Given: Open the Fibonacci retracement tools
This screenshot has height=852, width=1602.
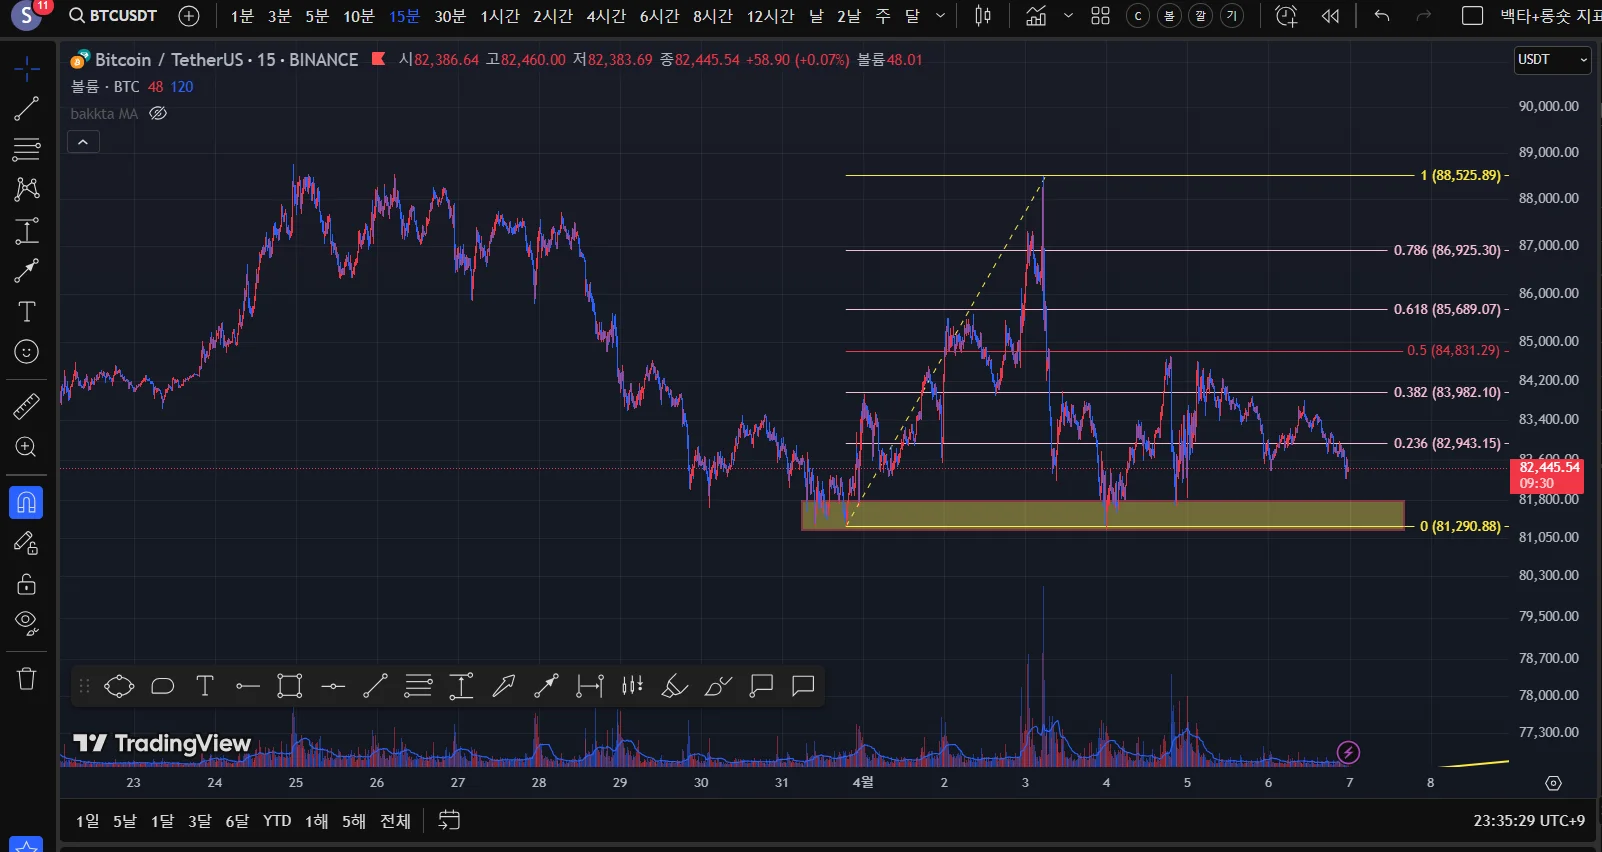Looking at the screenshot, I should click(x=27, y=149).
